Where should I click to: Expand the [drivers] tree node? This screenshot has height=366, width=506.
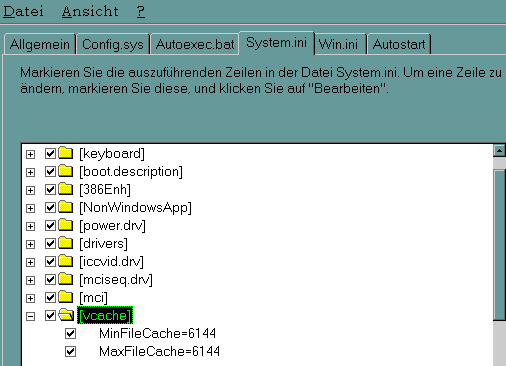[30, 244]
